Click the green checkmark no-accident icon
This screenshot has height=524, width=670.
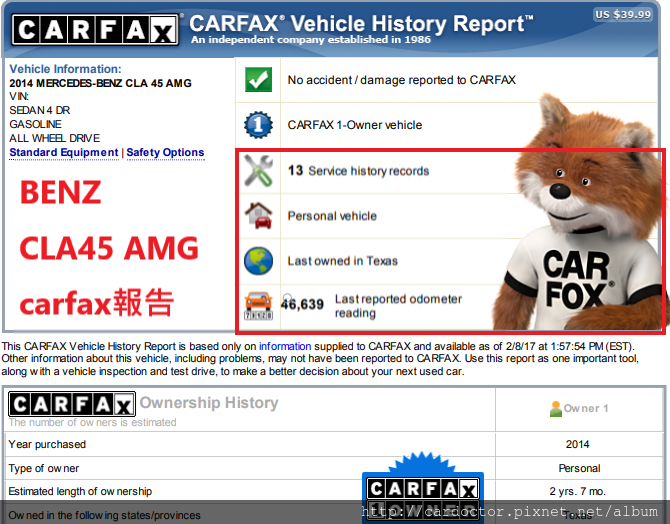pos(258,79)
